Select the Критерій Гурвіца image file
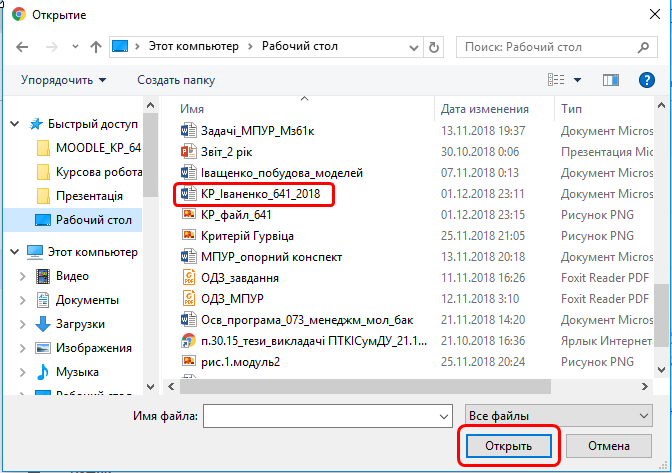This screenshot has height=473, width=672. pos(247,235)
